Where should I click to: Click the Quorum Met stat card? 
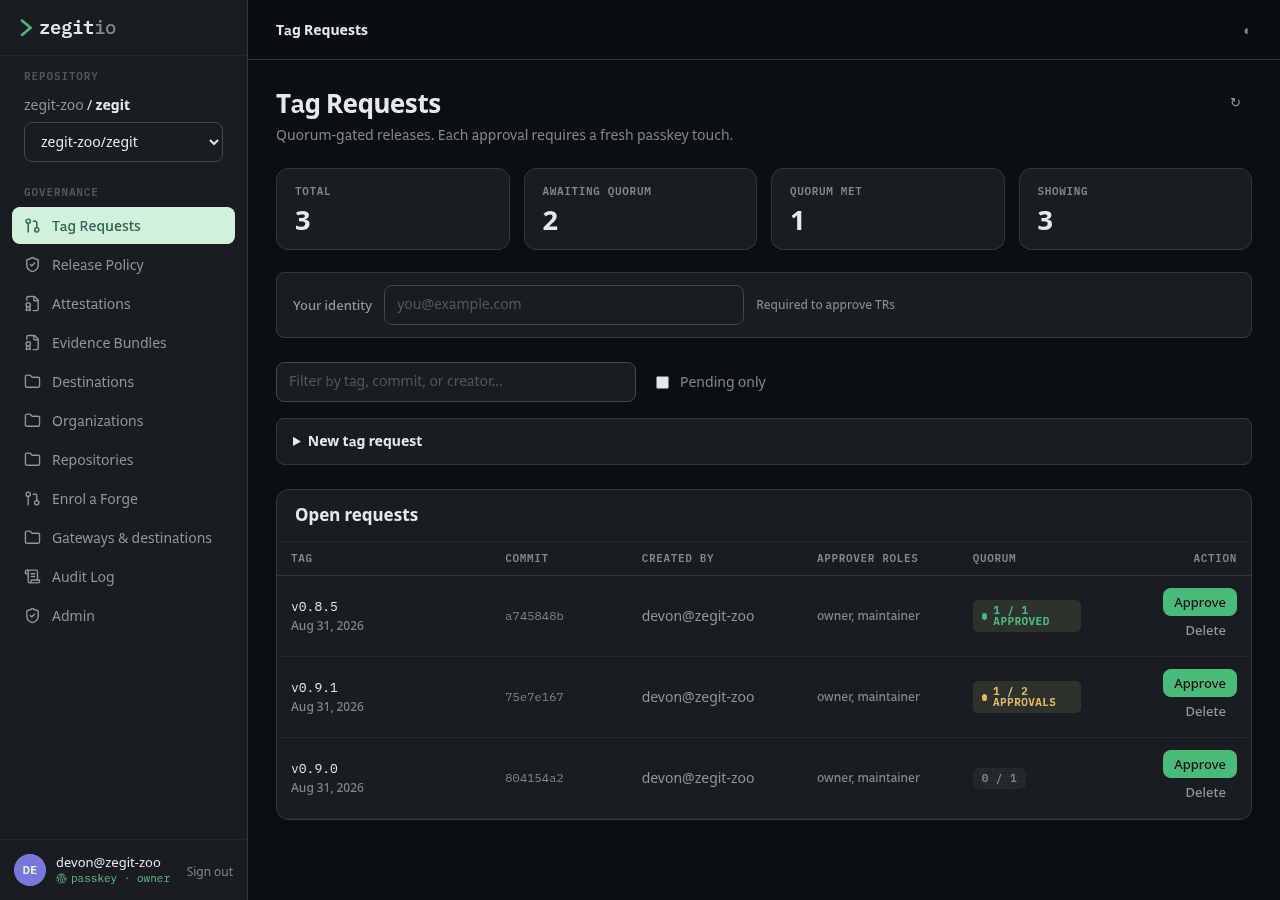888,209
